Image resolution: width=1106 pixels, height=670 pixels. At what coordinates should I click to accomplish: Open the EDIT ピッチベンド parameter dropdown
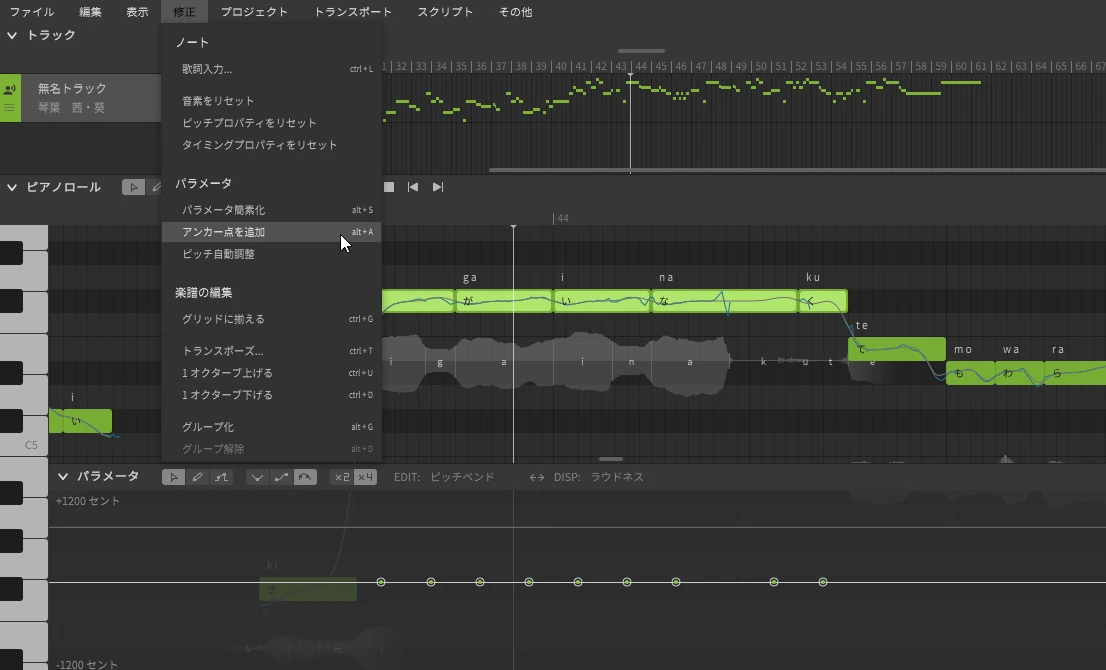point(462,477)
